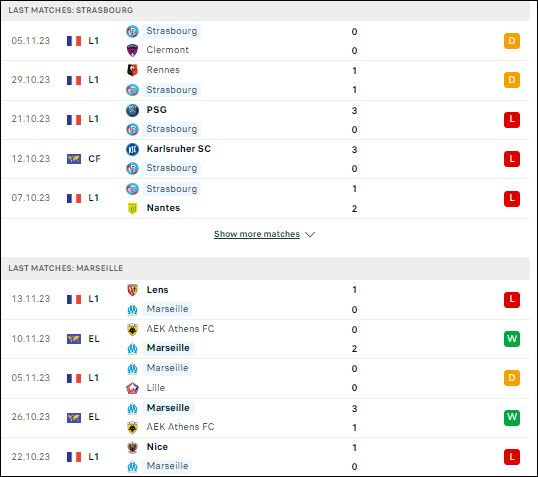The image size is (538, 477).
Task: Click the Clermont club crest icon
Action: coord(132,50)
